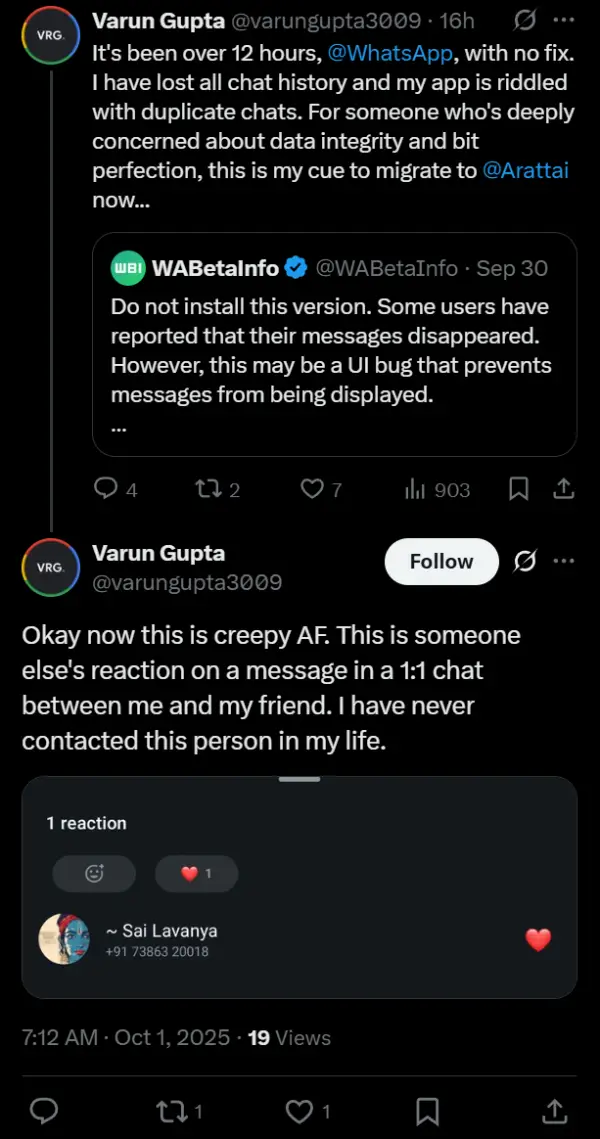Share the parent tweet via share icon
This screenshot has width=600, height=1139.
563,489
